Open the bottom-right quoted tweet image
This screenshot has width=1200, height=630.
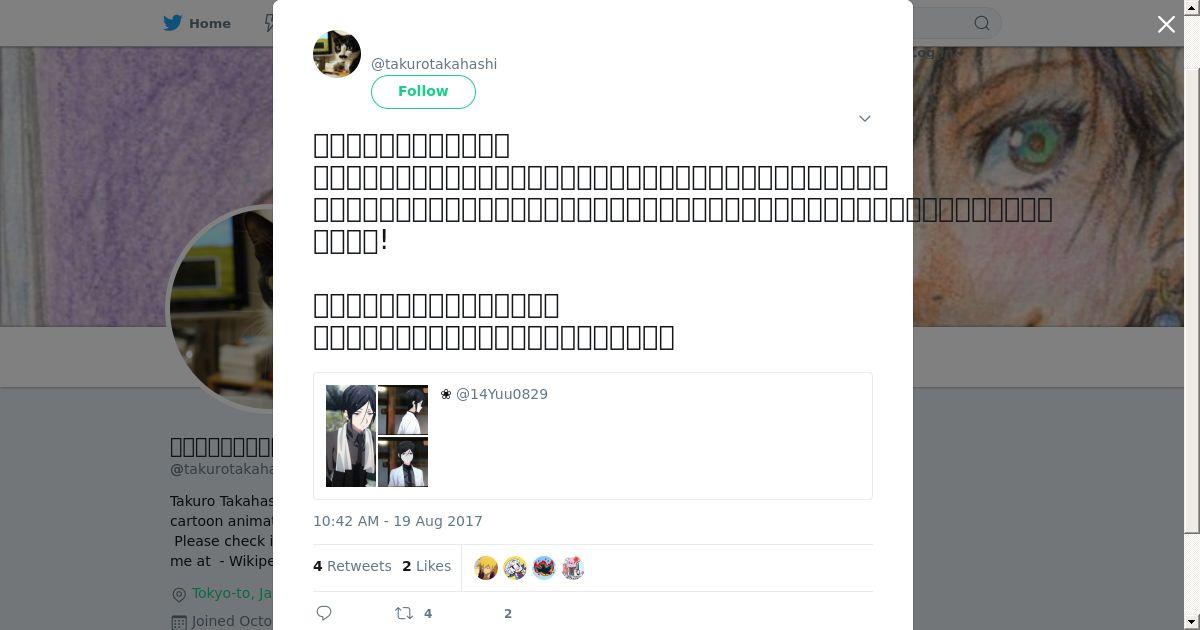point(403,462)
